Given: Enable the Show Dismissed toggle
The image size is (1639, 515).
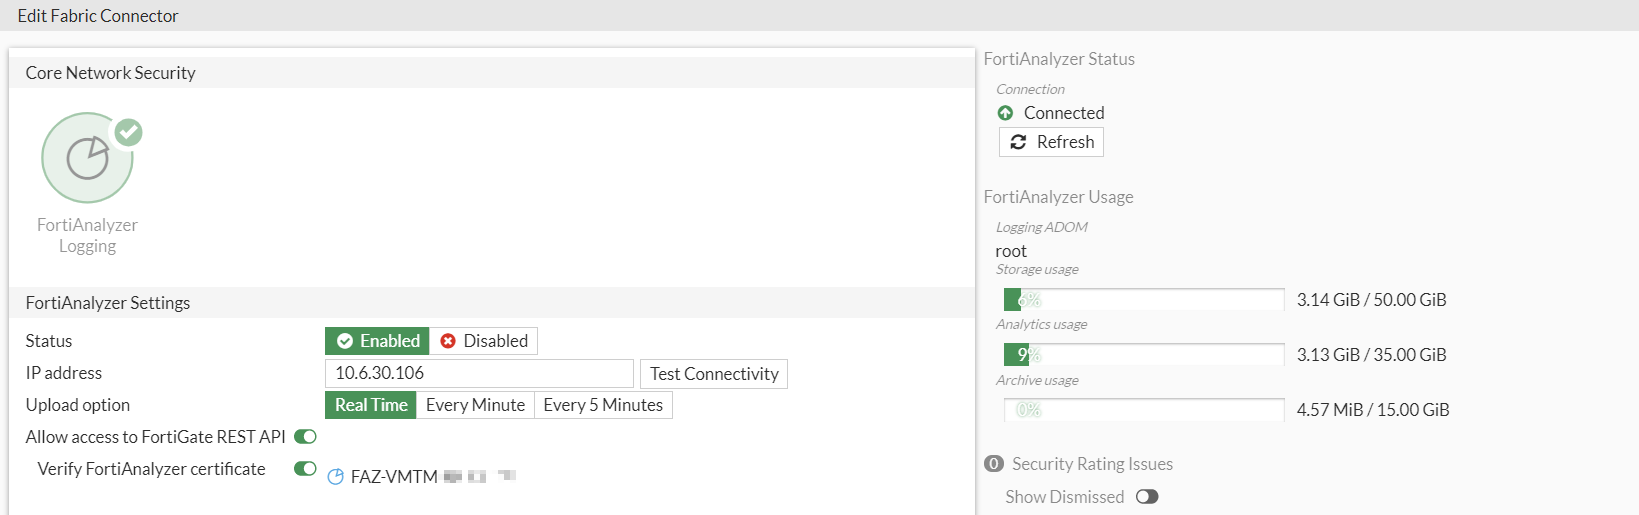Looking at the screenshot, I should click(x=1147, y=497).
